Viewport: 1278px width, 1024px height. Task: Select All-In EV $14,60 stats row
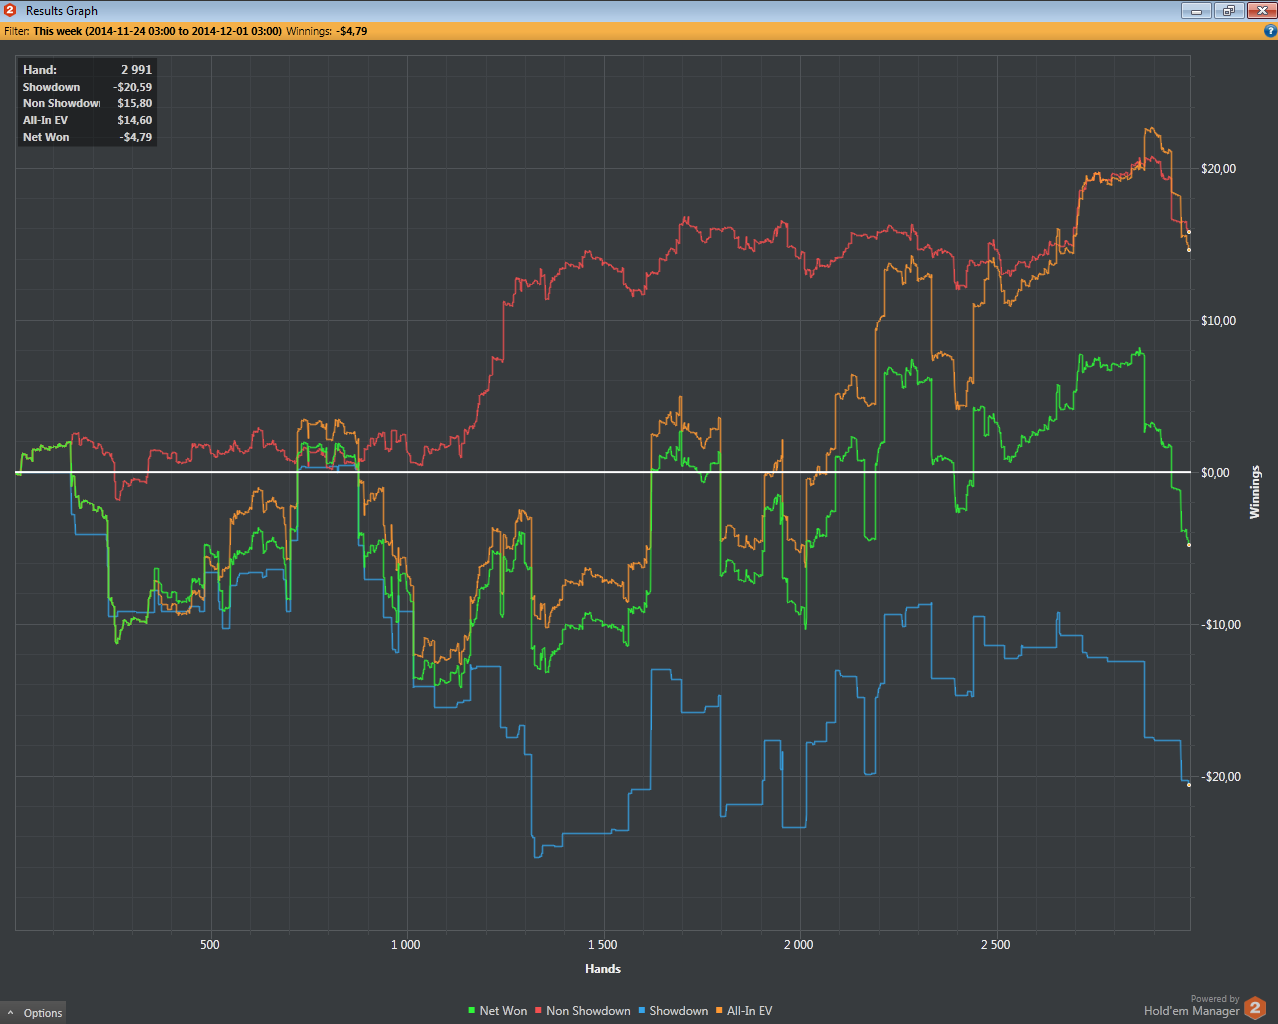click(x=87, y=120)
